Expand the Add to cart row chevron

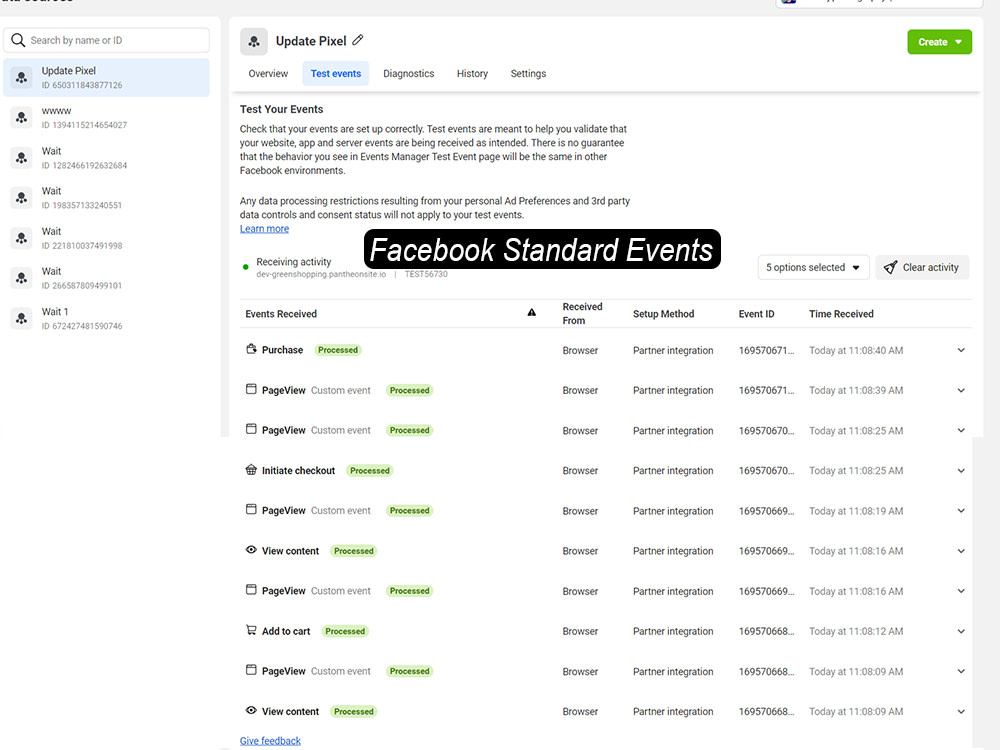point(961,631)
